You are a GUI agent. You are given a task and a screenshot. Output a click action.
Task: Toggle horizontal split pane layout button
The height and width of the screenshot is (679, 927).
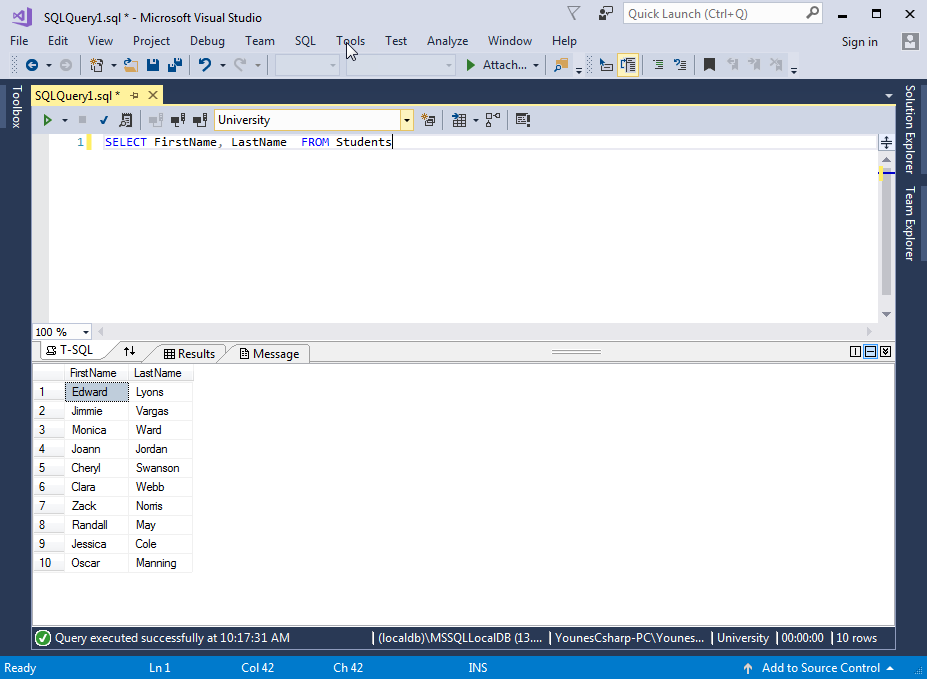coord(870,352)
